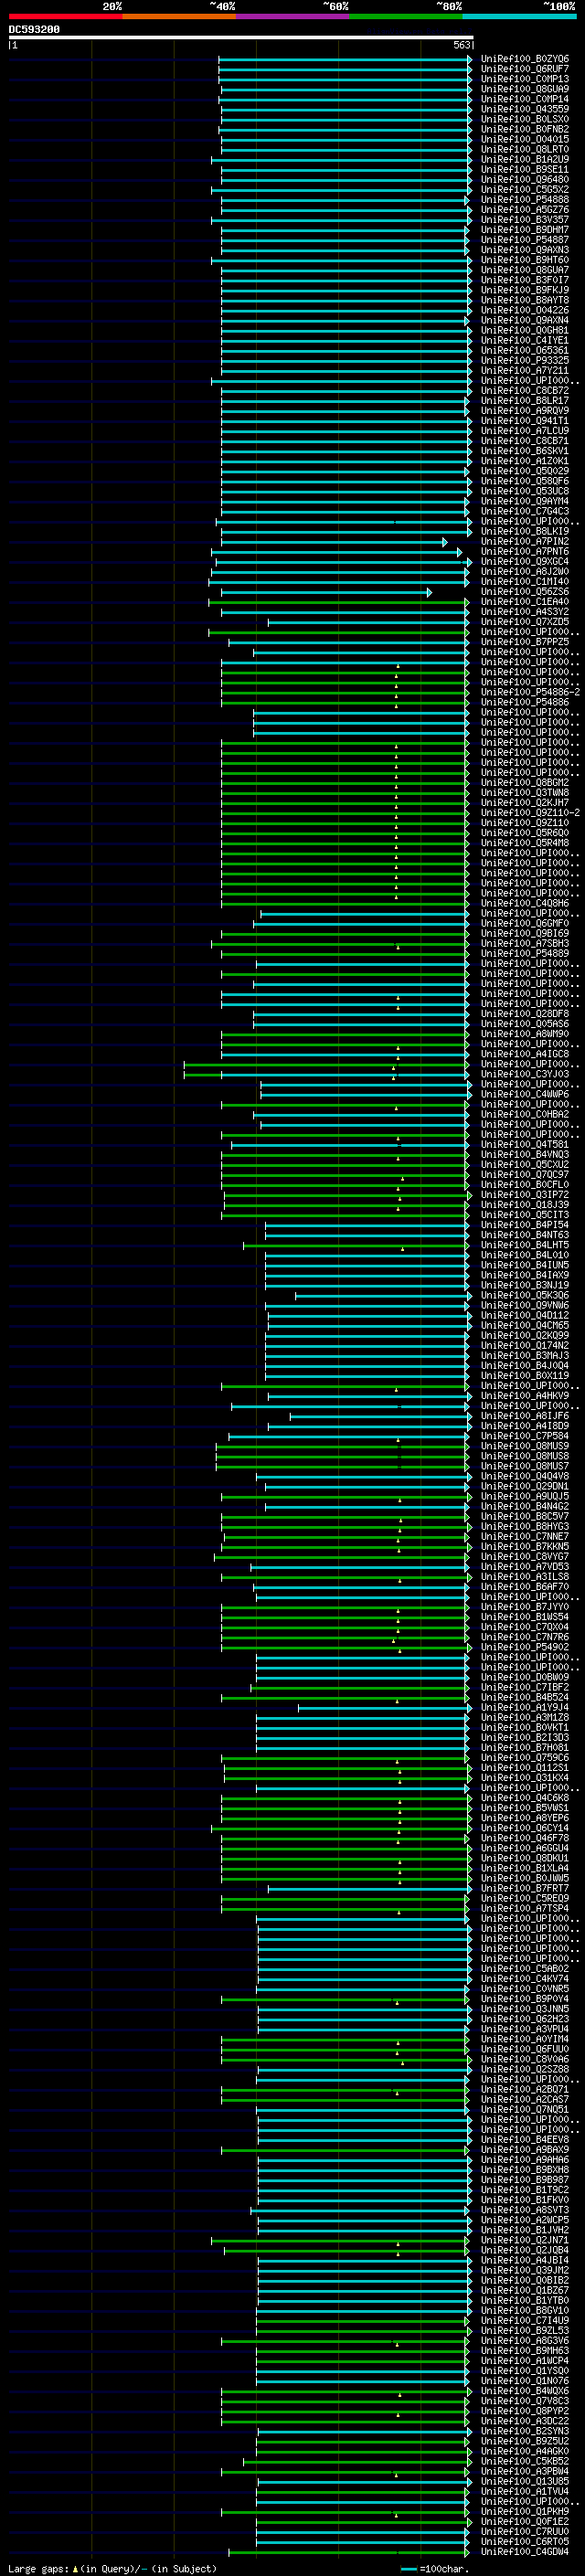Image resolution: width=585 pixels, height=2576 pixels.
Task: Click the UniRef100_C8CB72 label
Action: click(524, 391)
